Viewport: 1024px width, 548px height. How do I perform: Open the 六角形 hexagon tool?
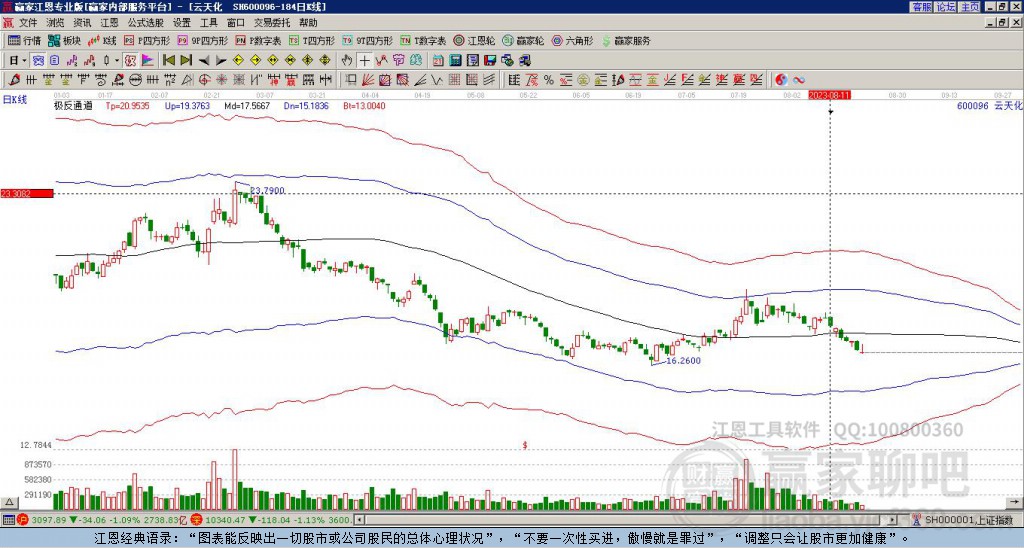click(572, 40)
